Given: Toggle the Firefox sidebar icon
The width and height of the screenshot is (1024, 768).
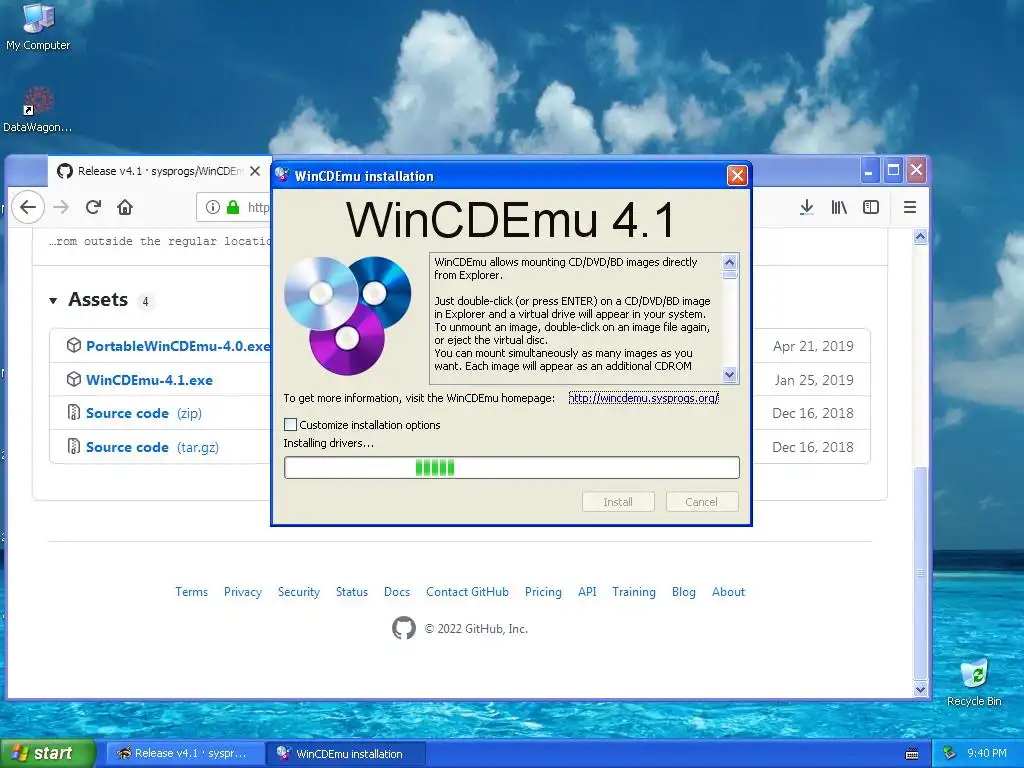Looking at the screenshot, I should click(871, 207).
